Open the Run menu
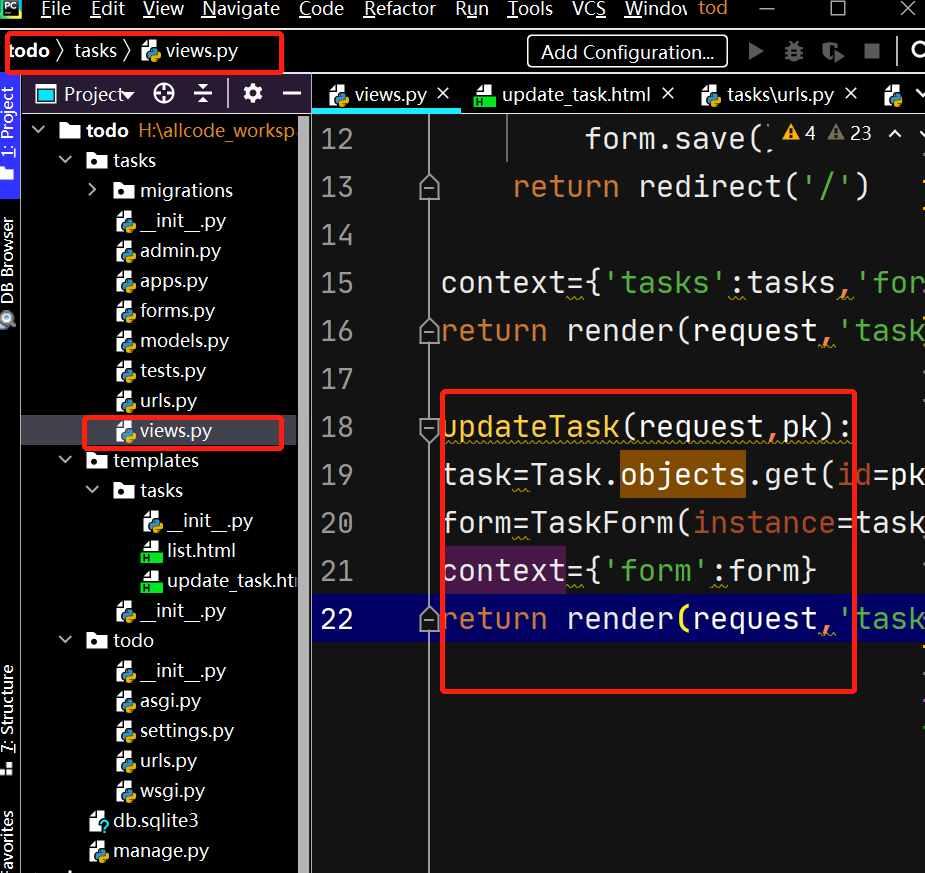Screen dimensions: 925x873 (x=472, y=9)
